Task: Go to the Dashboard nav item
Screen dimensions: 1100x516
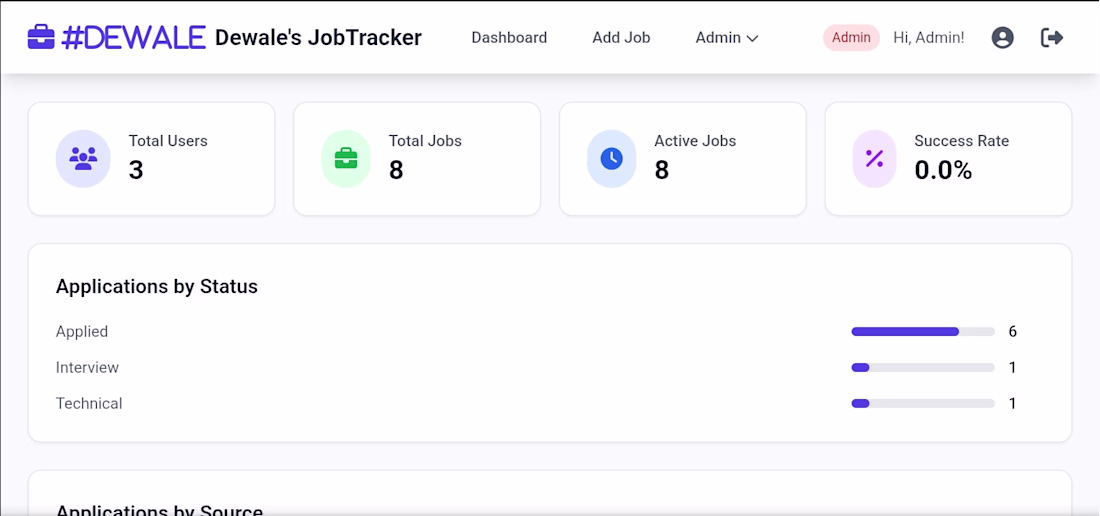Action: 509,38
